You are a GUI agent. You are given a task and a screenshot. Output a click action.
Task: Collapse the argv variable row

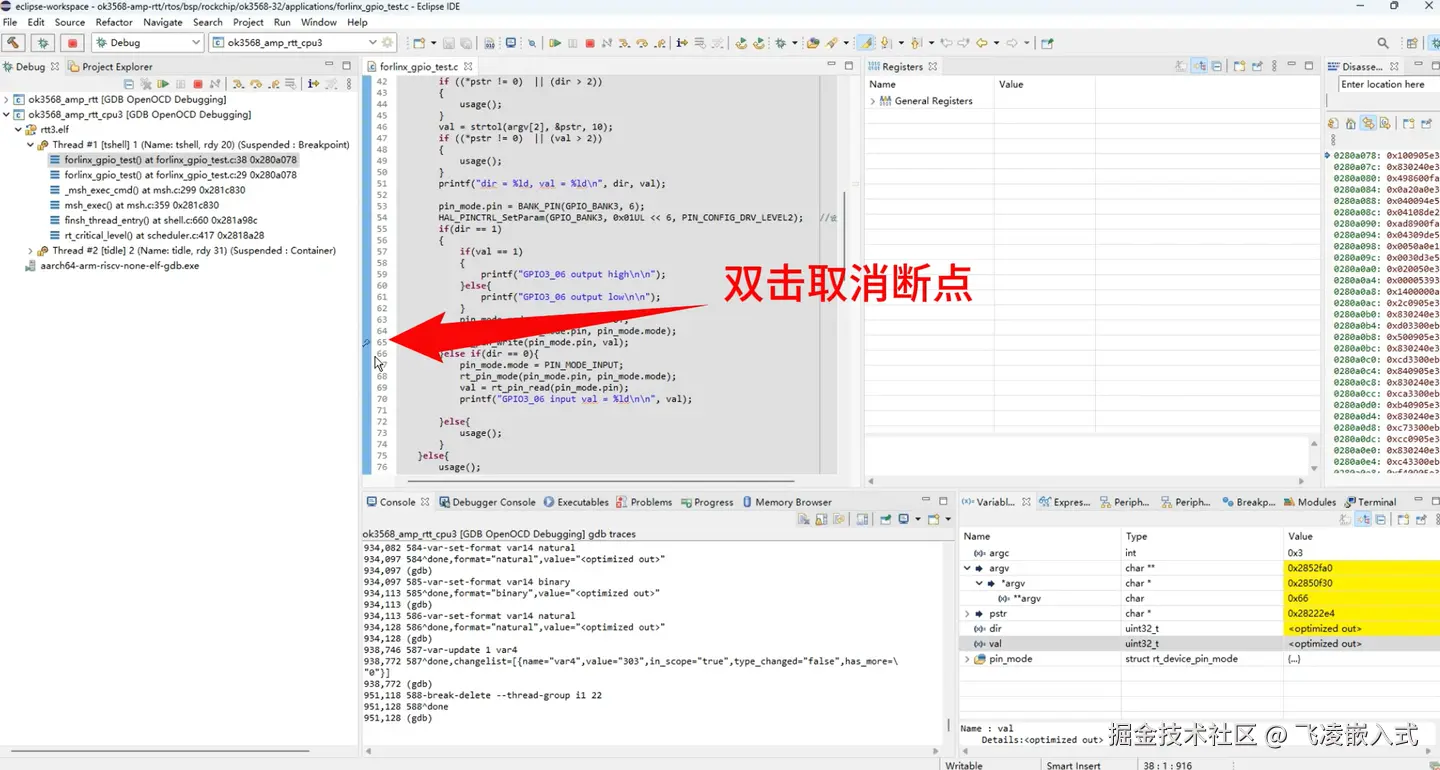click(x=967, y=568)
